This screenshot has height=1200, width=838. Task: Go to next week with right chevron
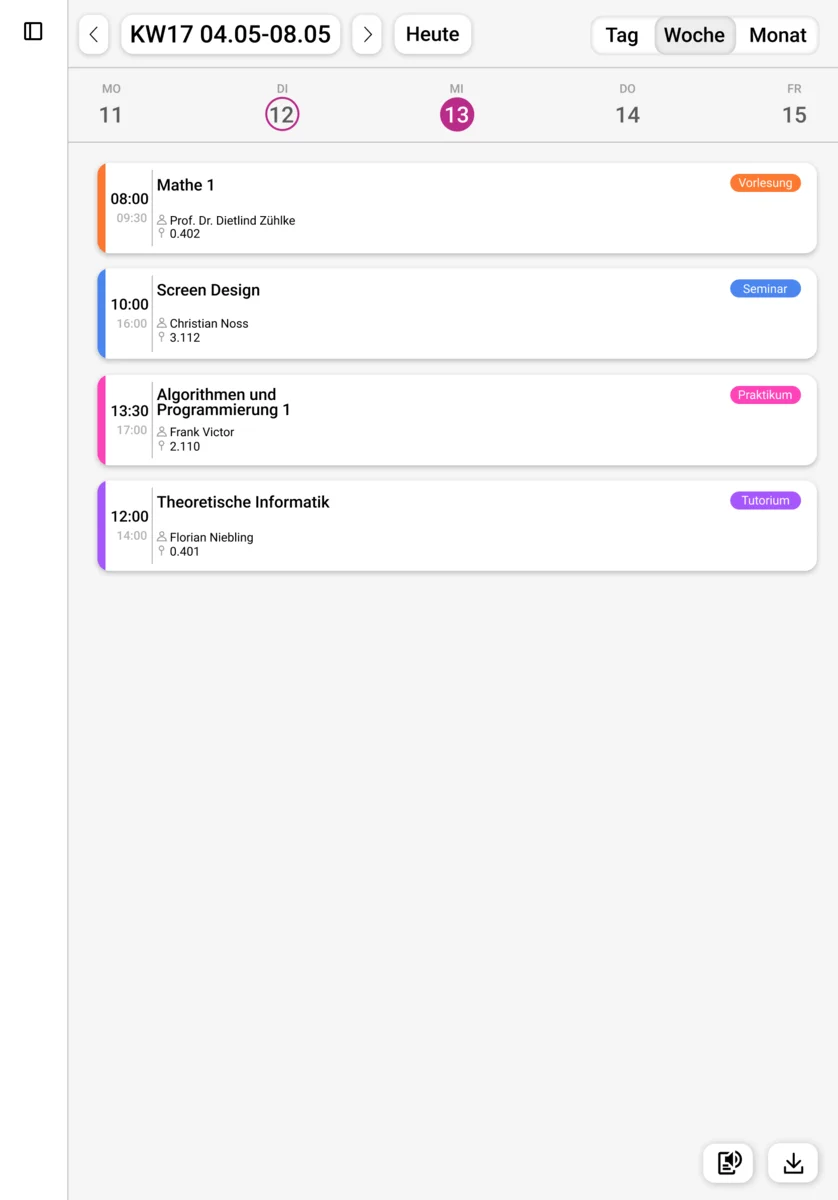pyautogui.click(x=367, y=35)
